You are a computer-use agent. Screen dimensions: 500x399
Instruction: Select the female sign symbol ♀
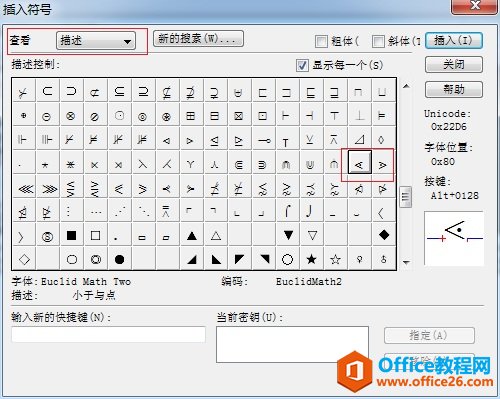click(359, 259)
